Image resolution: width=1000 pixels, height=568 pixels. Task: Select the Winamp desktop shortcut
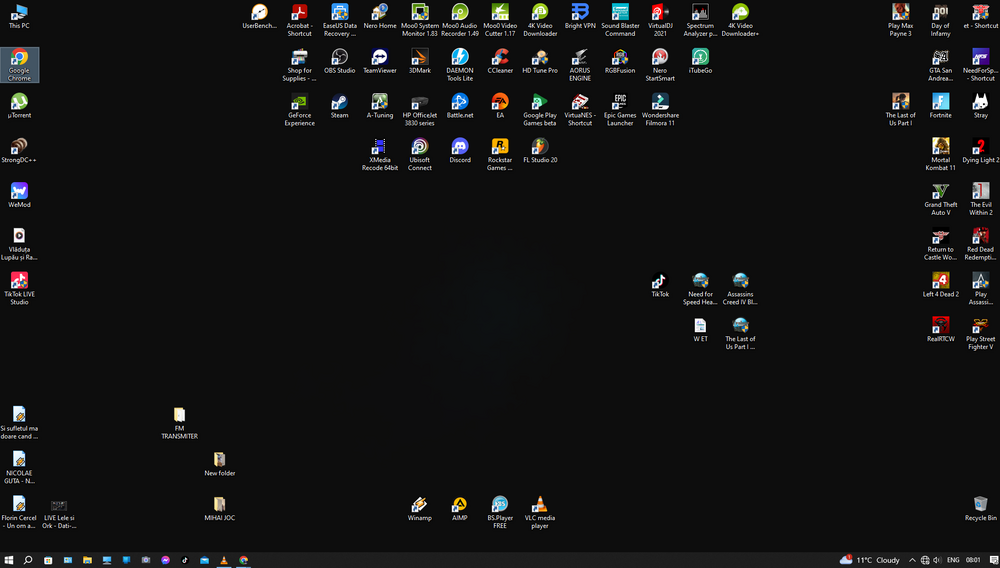tap(420, 509)
